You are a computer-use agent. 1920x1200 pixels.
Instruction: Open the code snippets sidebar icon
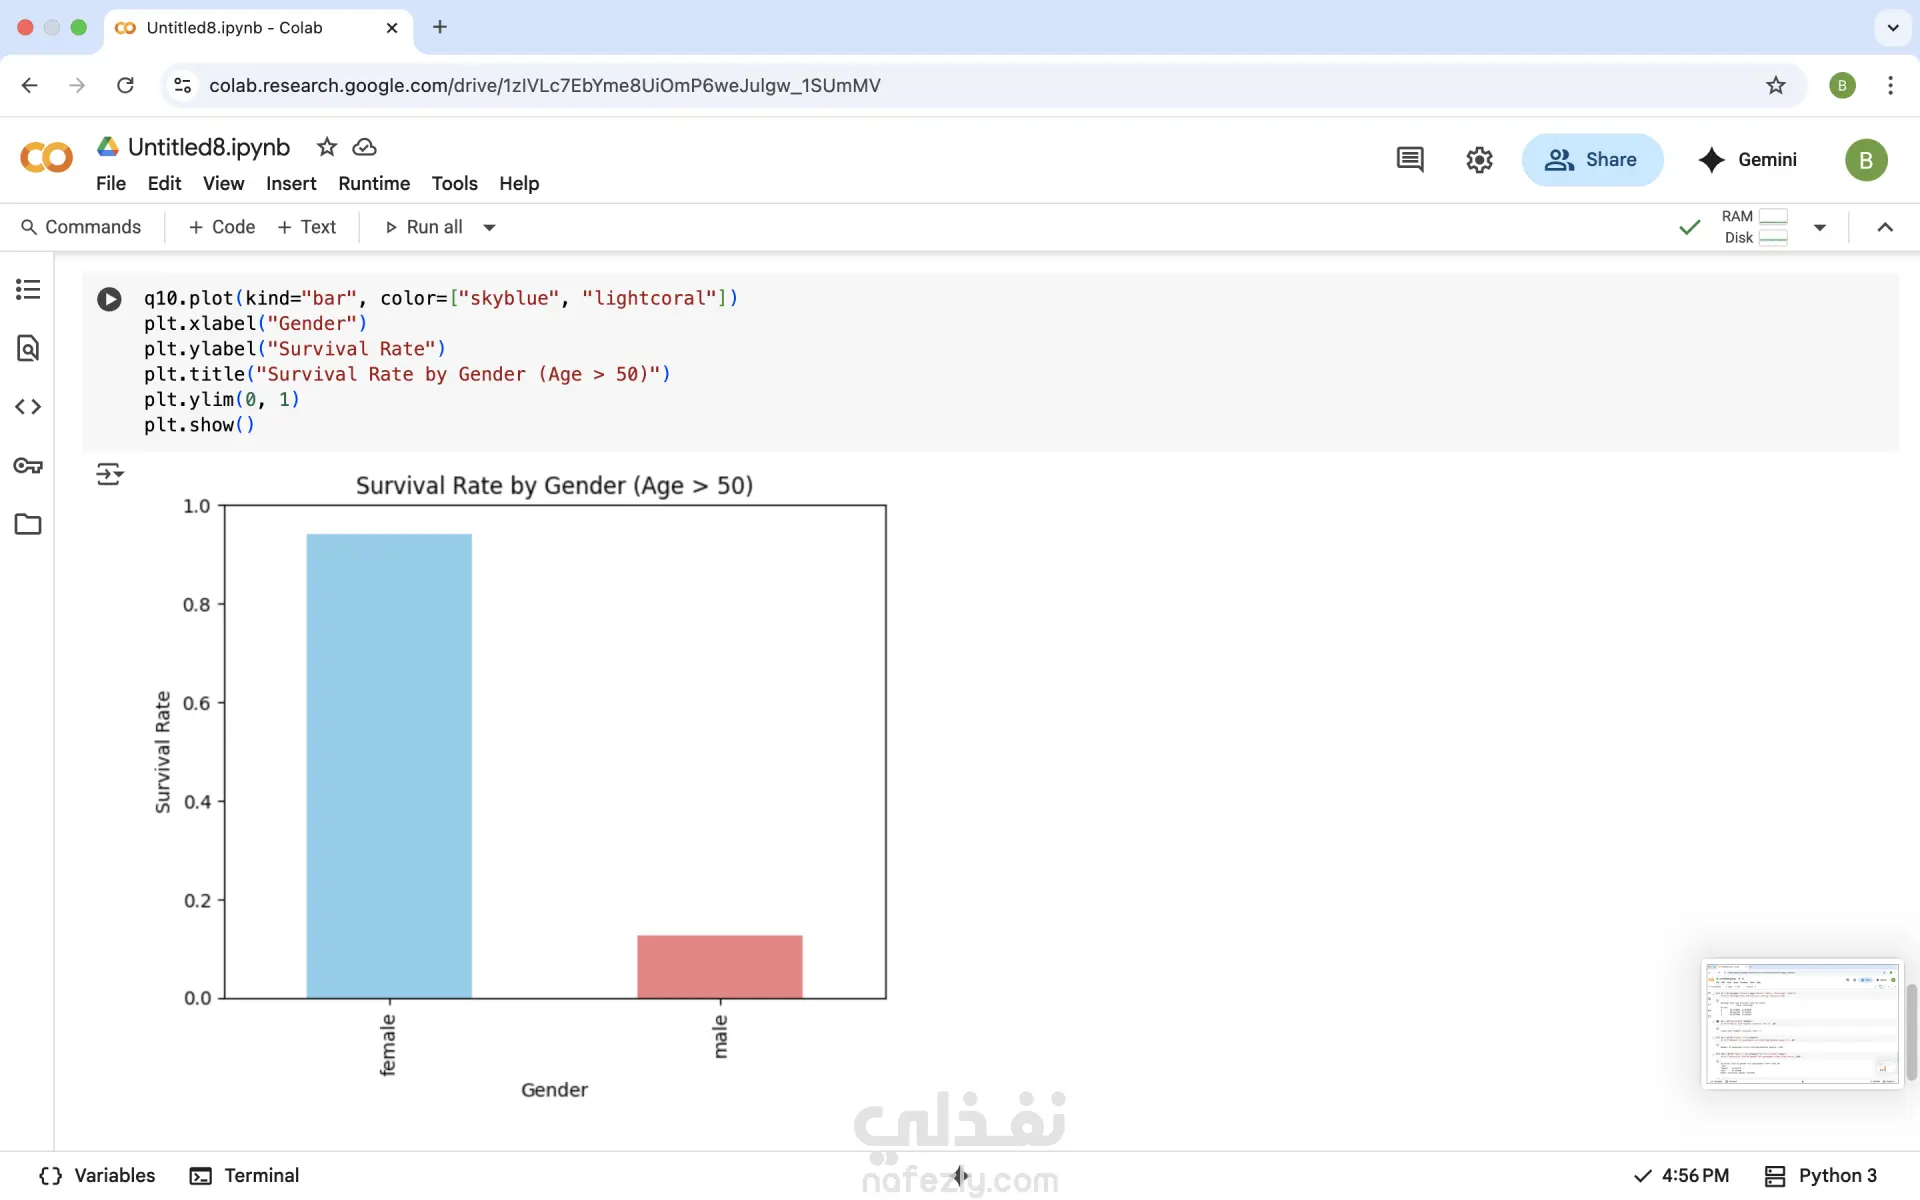[28, 407]
